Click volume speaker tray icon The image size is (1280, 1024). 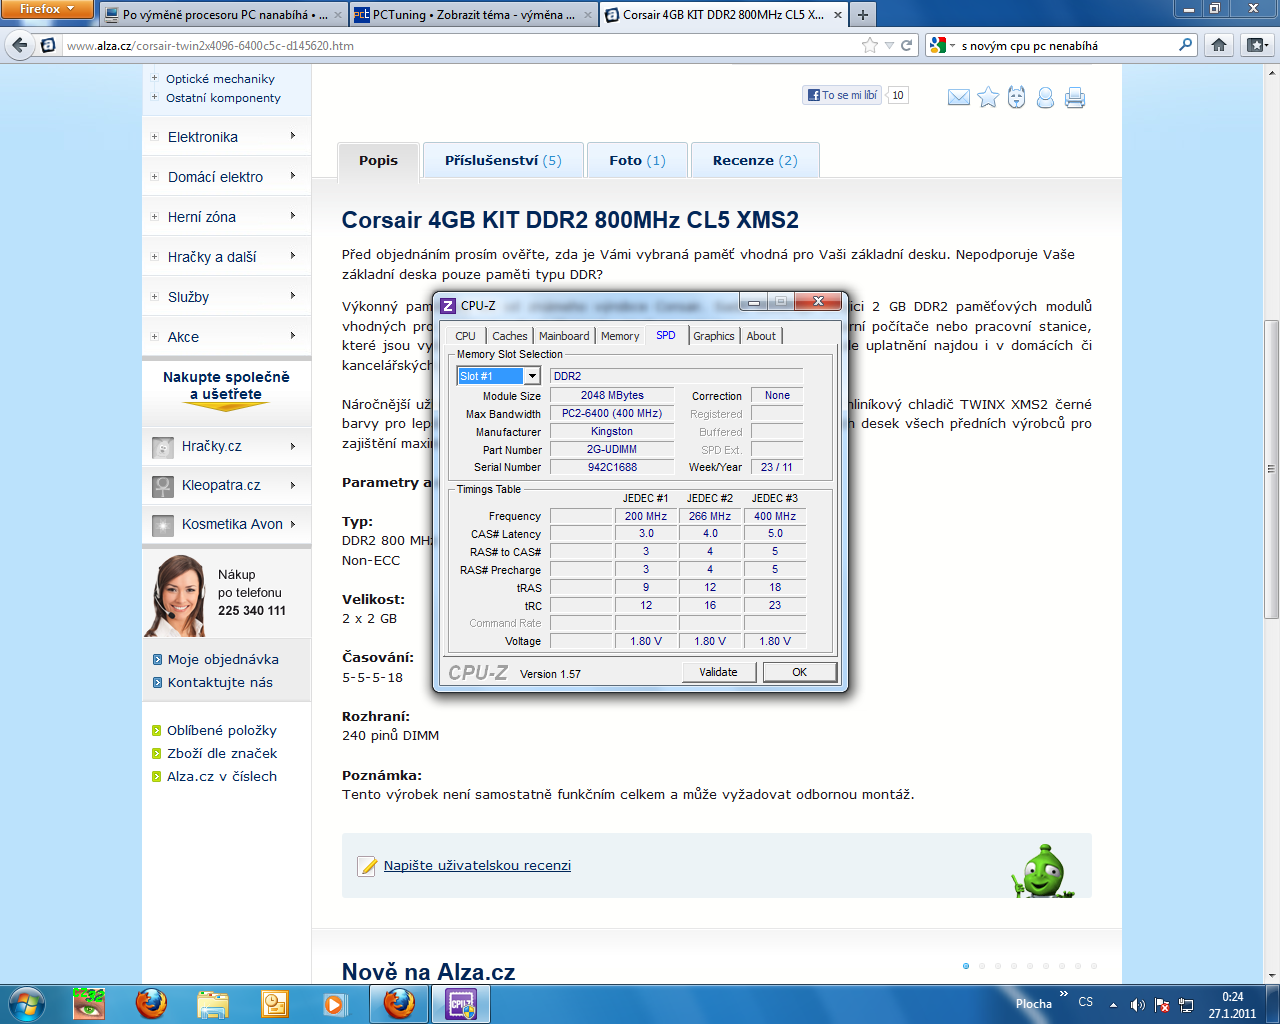coord(1138,1004)
